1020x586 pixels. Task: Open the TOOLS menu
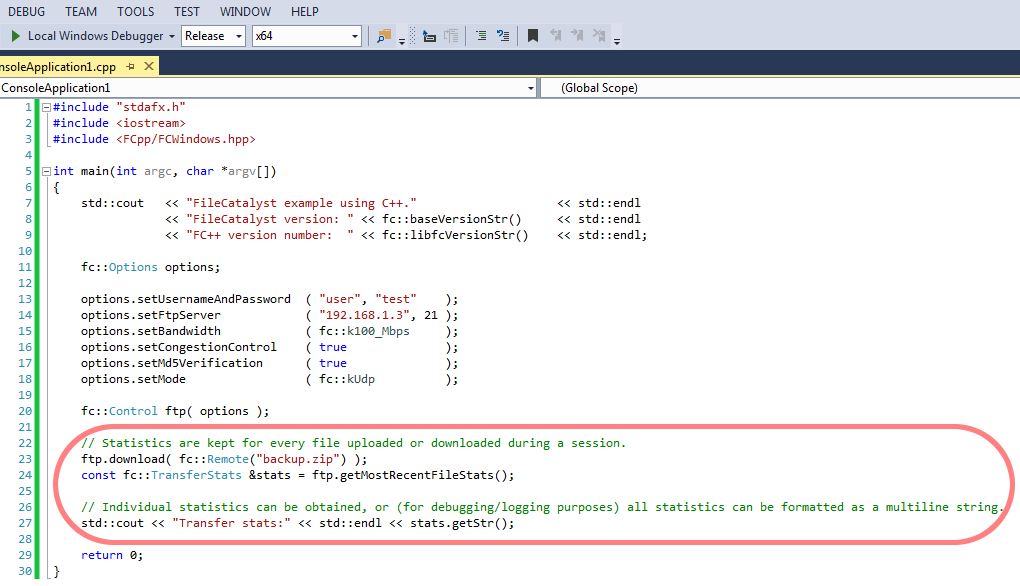pos(135,11)
